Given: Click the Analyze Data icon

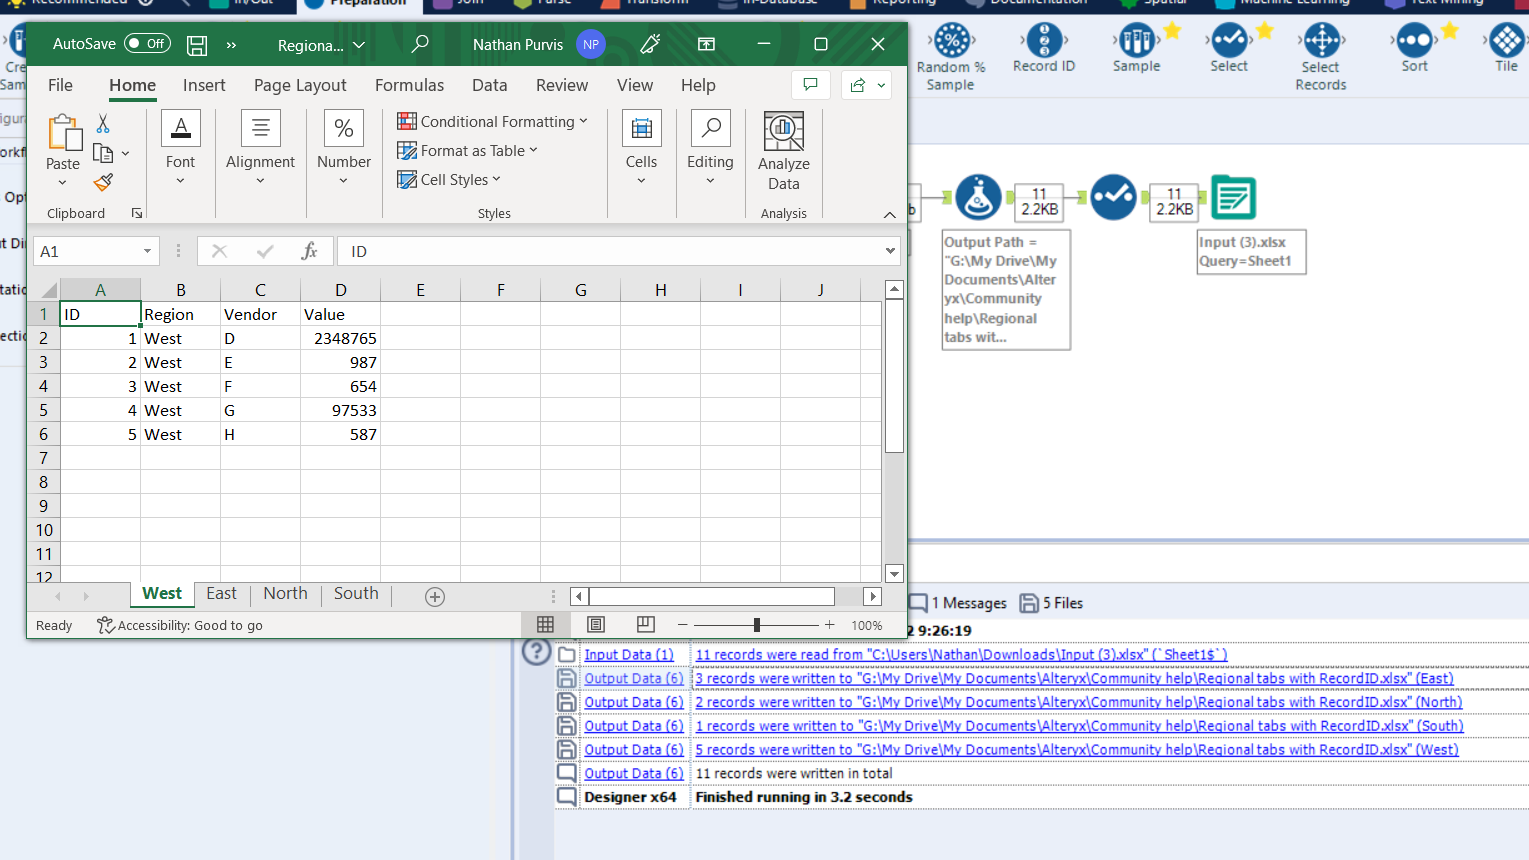Looking at the screenshot, I should [x=783, y=132].
